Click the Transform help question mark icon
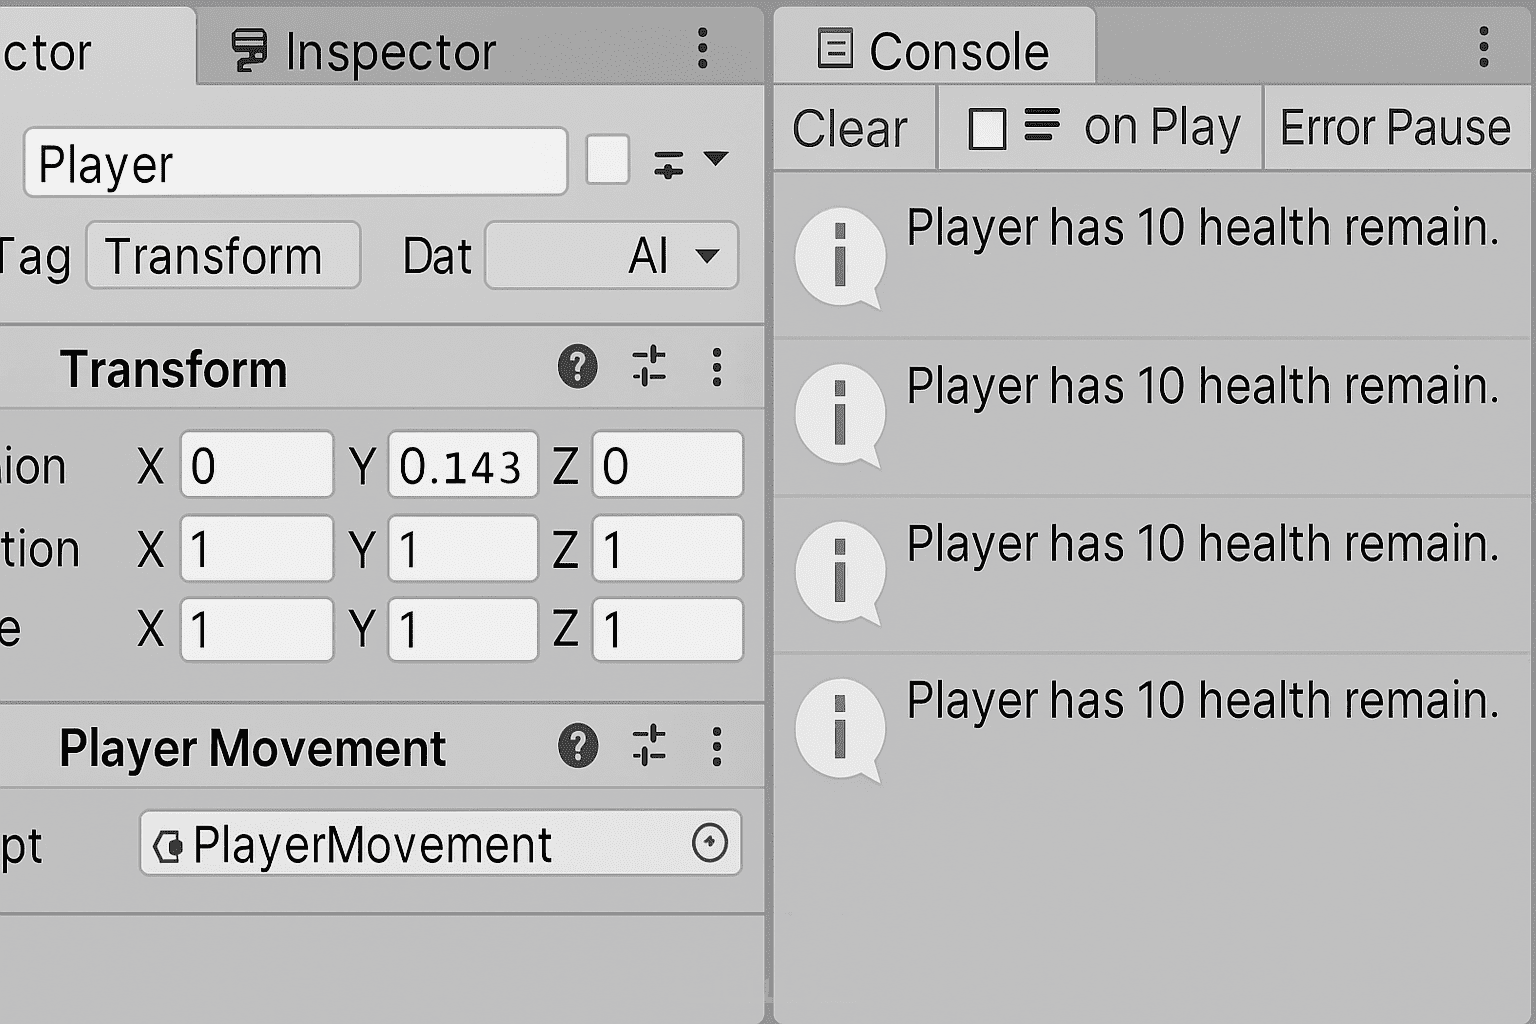The height and width of the screenshot is (1024, 1536). (x=577, y=367)
